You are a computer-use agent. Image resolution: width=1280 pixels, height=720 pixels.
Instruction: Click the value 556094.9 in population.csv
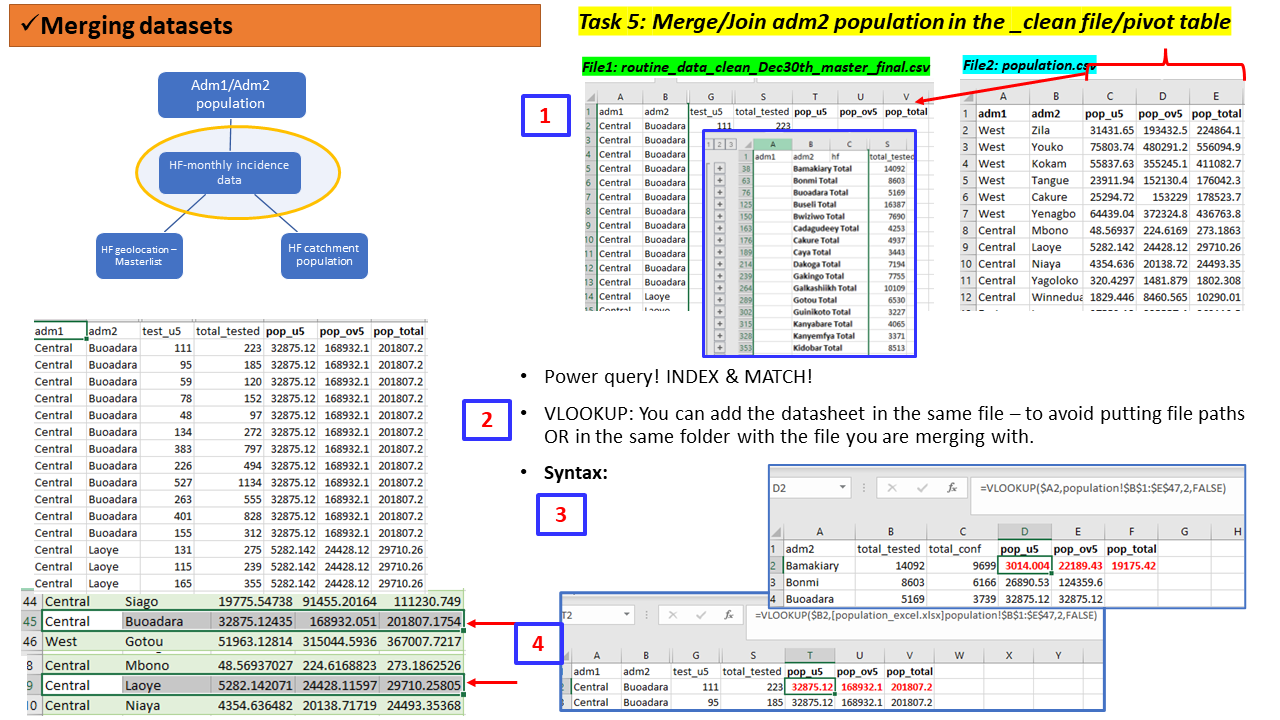point(1218,147)
